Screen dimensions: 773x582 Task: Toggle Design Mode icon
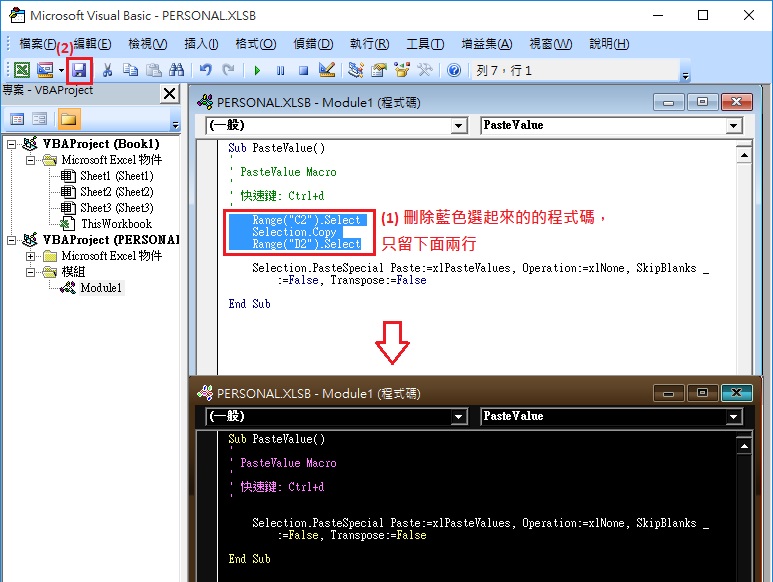(x=326, y=70)
